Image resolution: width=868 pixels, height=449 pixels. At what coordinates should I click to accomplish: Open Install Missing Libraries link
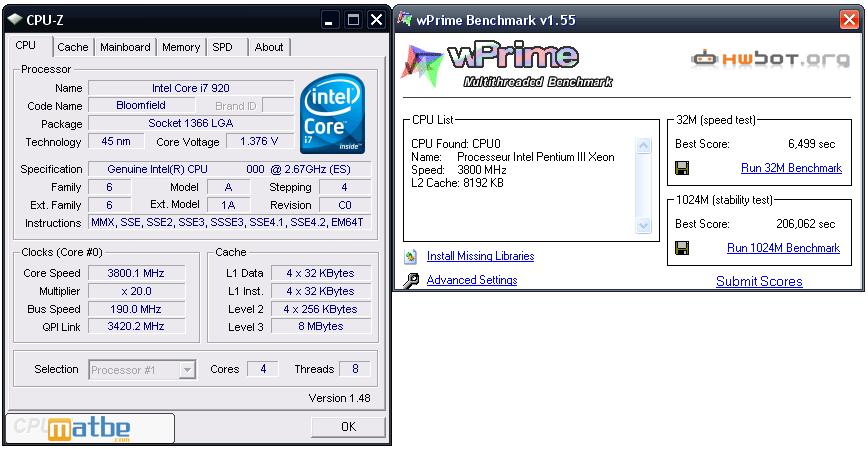[480, 256]
